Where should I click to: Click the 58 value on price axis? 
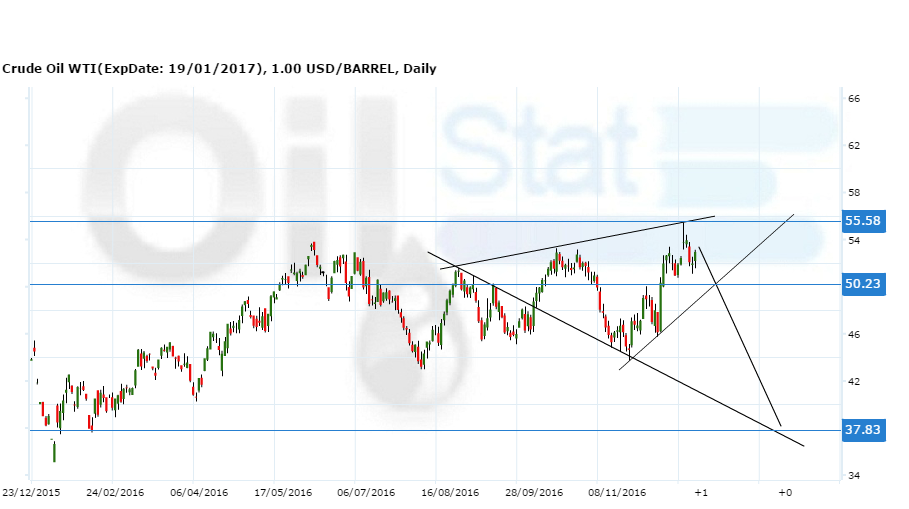[854, 193]
